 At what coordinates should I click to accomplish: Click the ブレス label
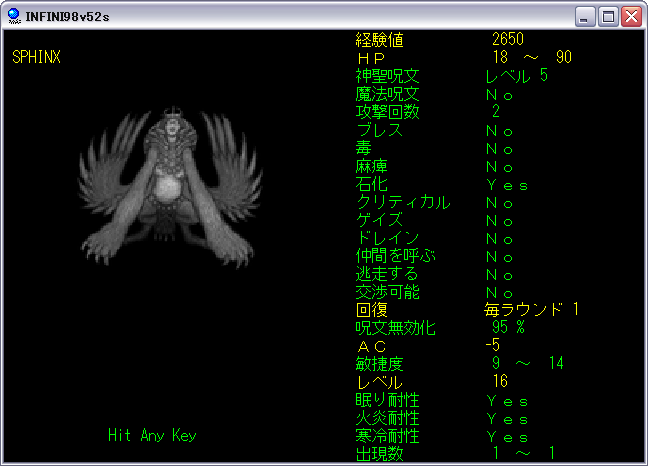click(379, 130)
